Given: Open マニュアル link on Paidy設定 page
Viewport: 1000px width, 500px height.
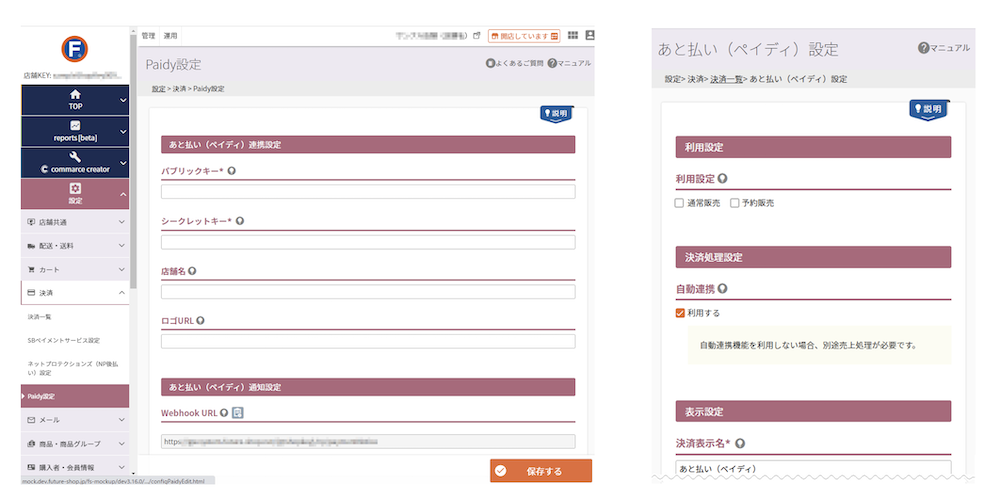Looking at the screenshot, I should [570, 64].
